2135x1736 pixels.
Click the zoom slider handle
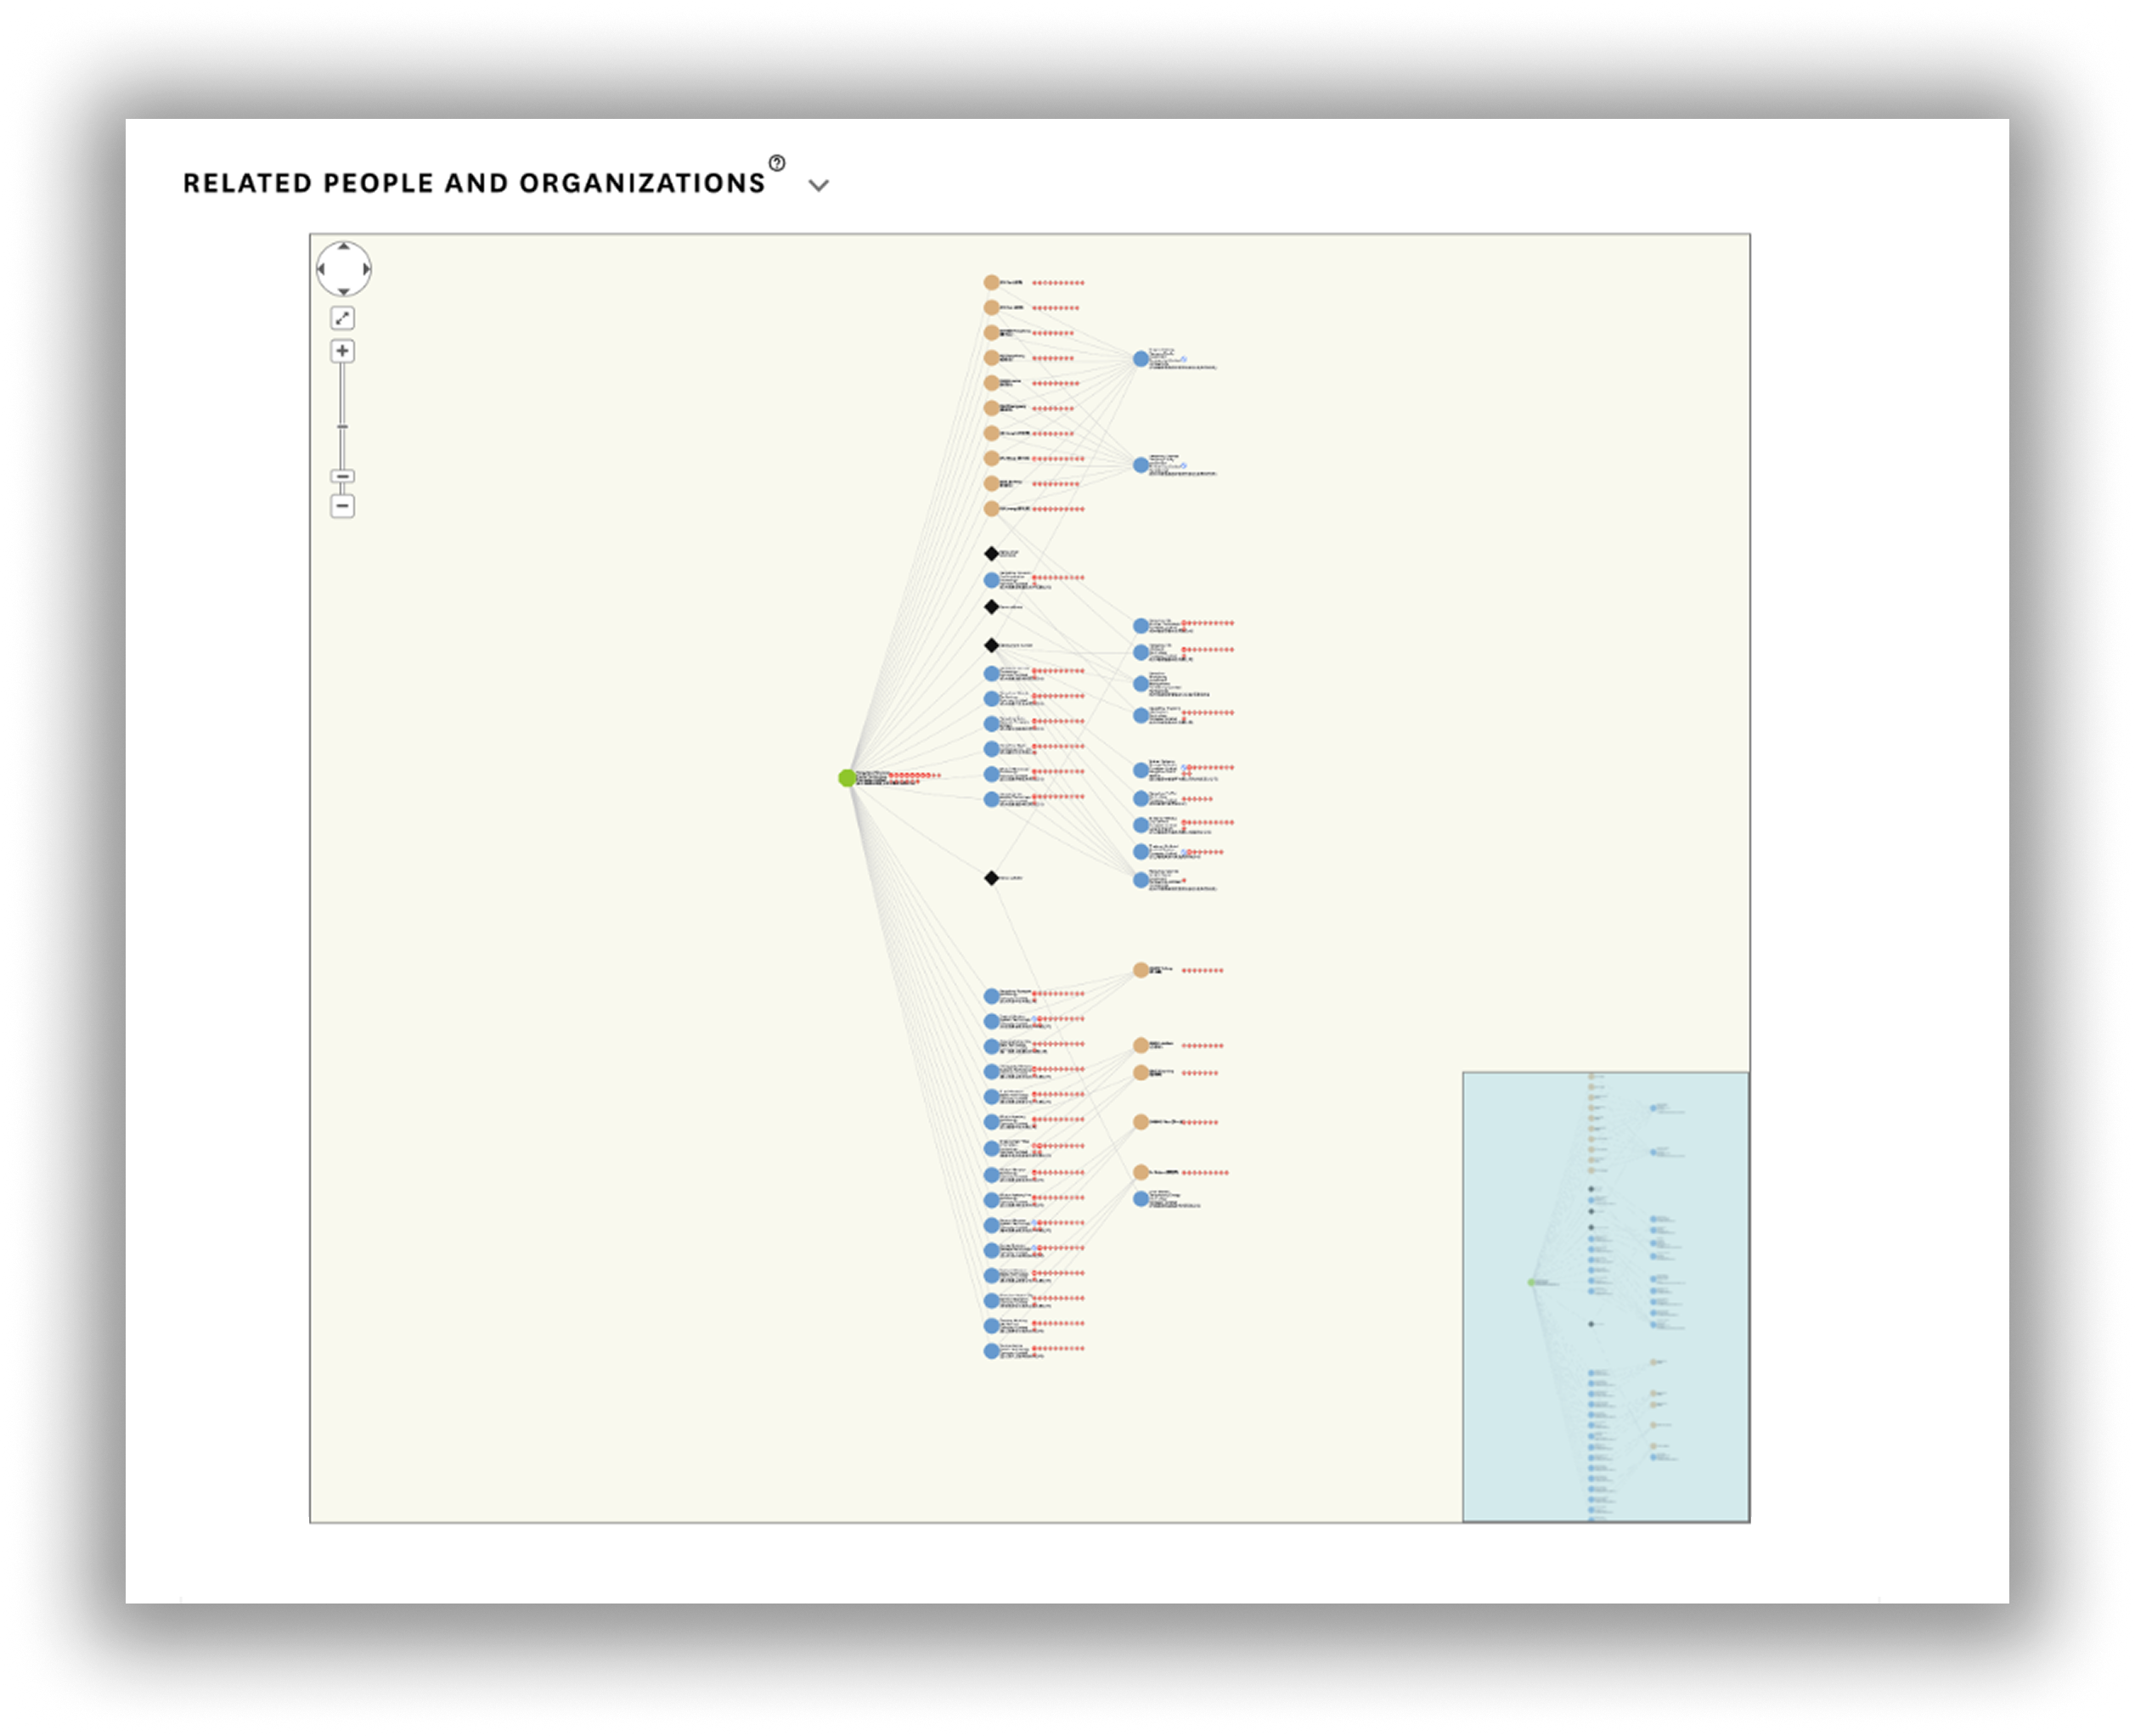point(342,477)
